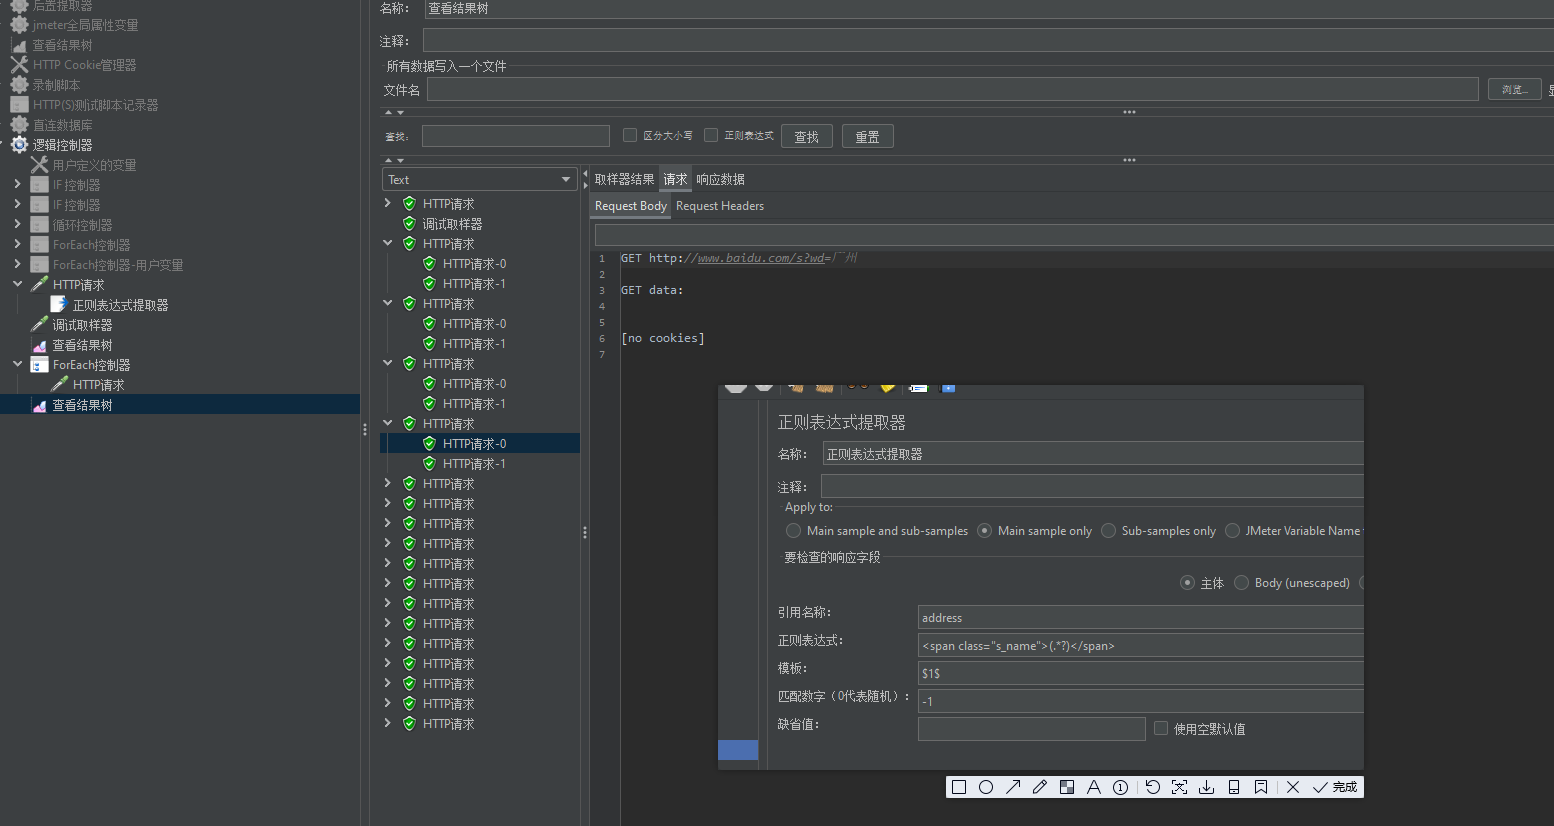
Task: Enable the 区分大小写 checkbox
Action: [x=630, y=135]
